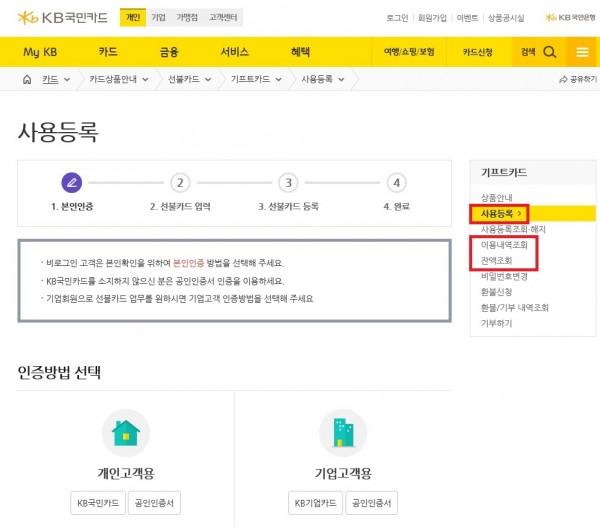This screenshot has width=600, height=527.
Task: Select the 기업고객용 building icon
Action: click(342, 432)
